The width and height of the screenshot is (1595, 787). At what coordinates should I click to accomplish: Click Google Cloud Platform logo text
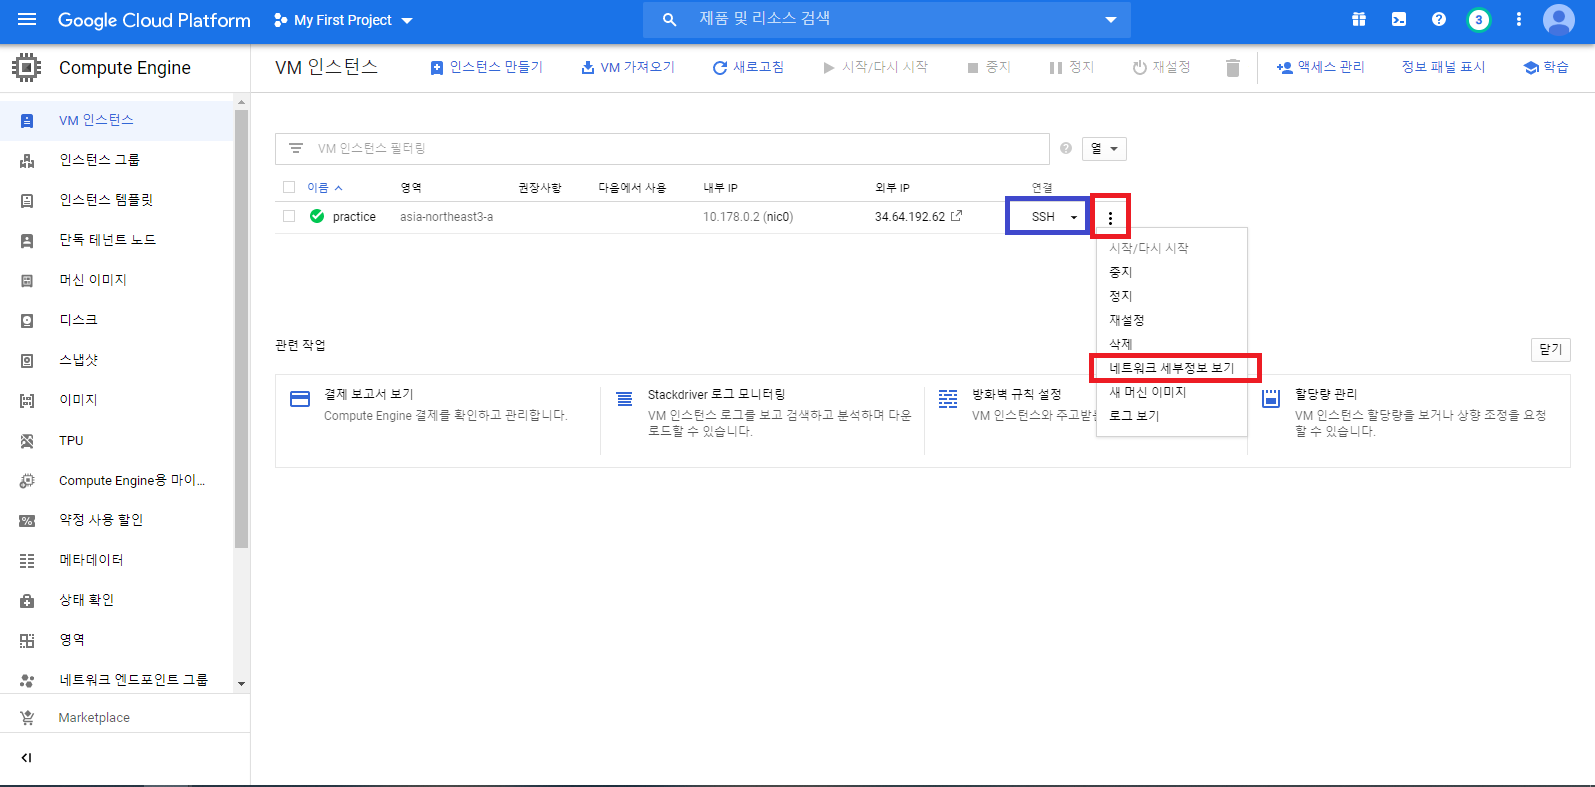pos(154,20)
